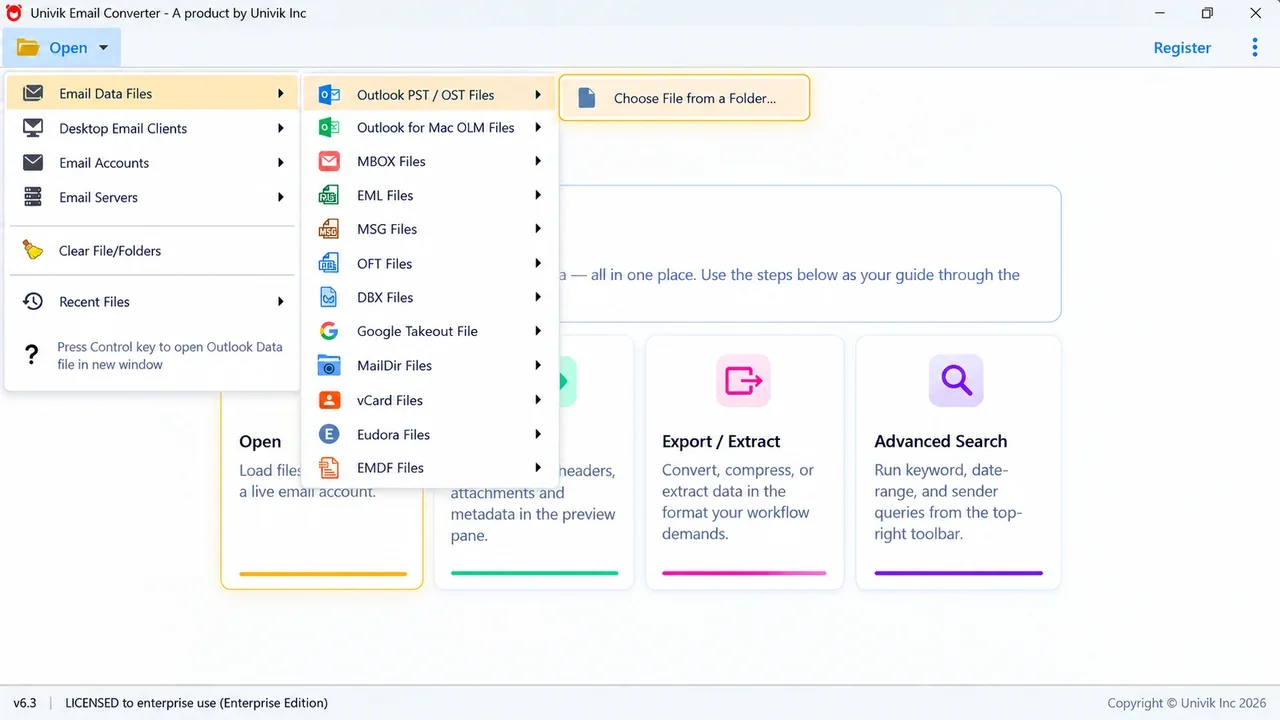1280x720 pixels.
Task: Expand the MBOX Files submenu arrow
Action: [538, 161]
